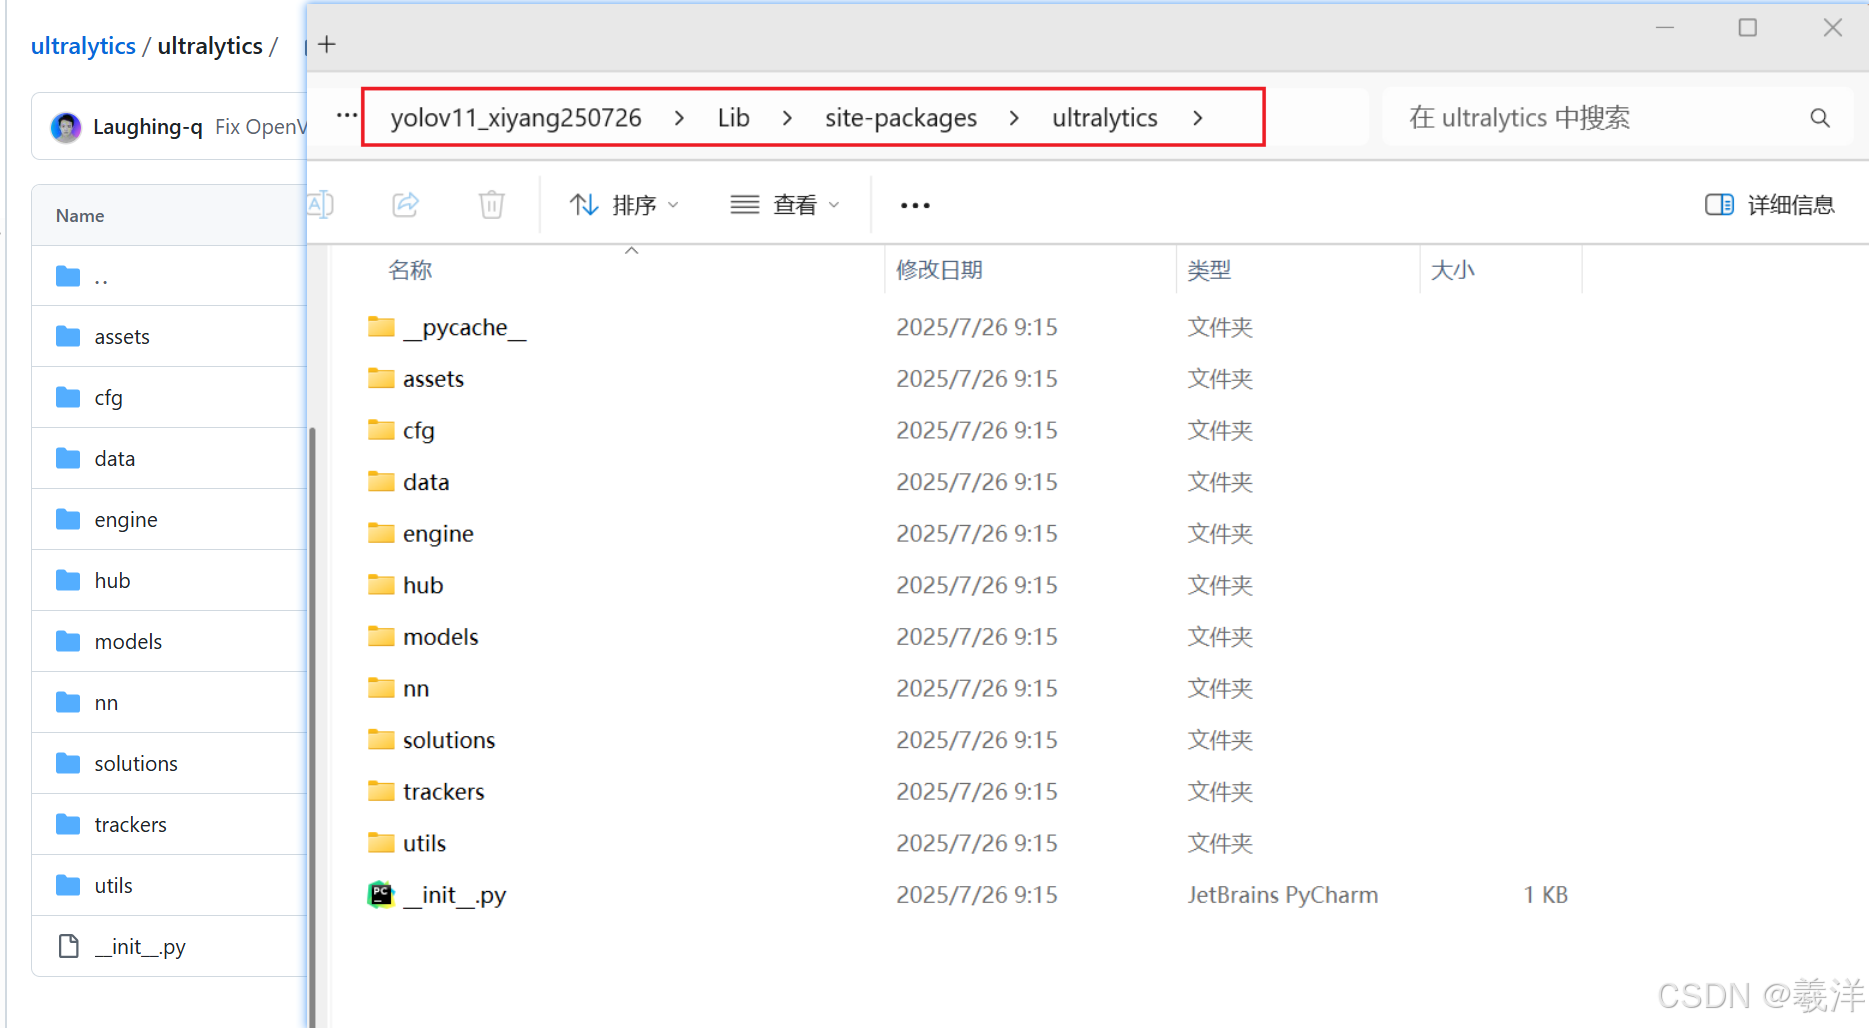This screenshot has width=1869, height=1028.
Task: Open the 排序 sort dropdown
Action: coord(625,204)
